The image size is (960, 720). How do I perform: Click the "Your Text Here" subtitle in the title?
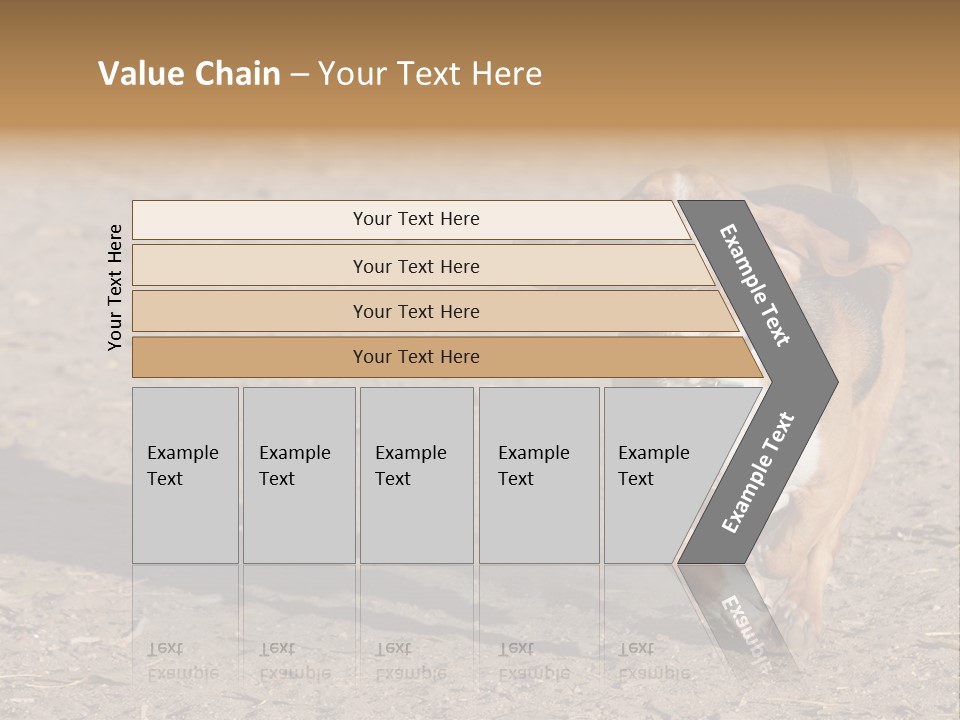tap(430, 74)
